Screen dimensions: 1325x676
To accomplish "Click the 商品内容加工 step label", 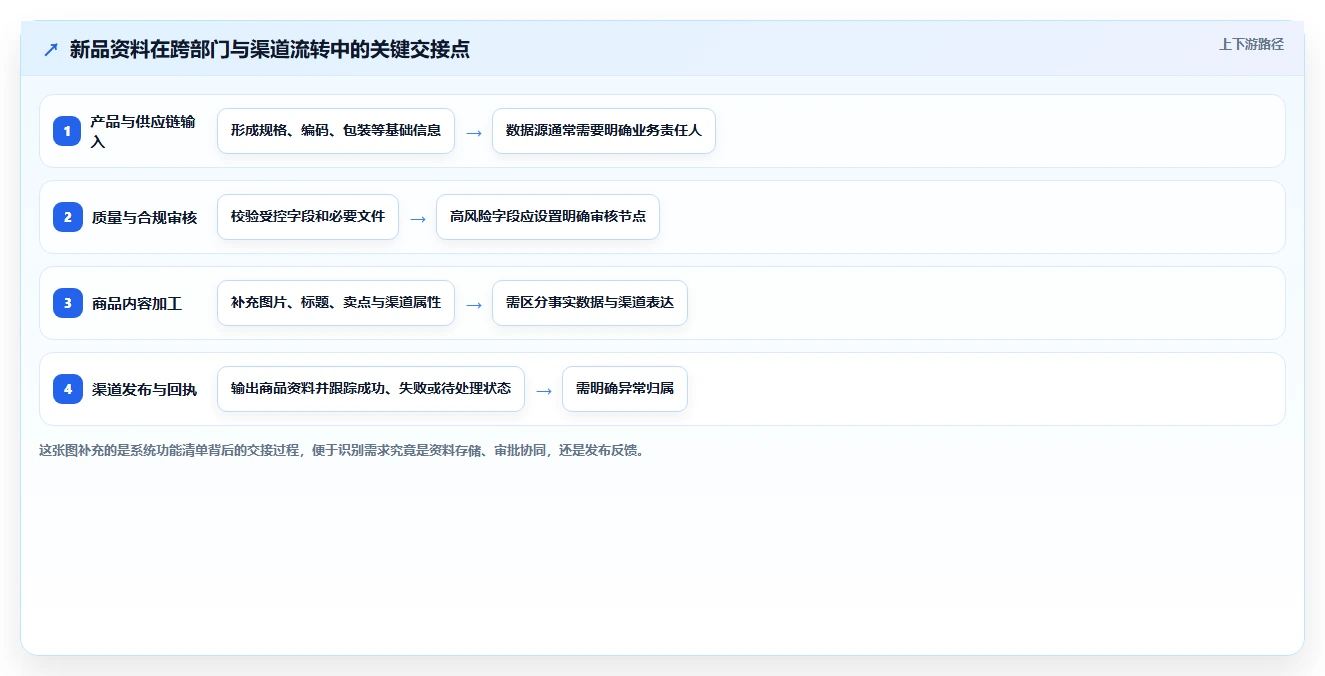I will [137, 303].
